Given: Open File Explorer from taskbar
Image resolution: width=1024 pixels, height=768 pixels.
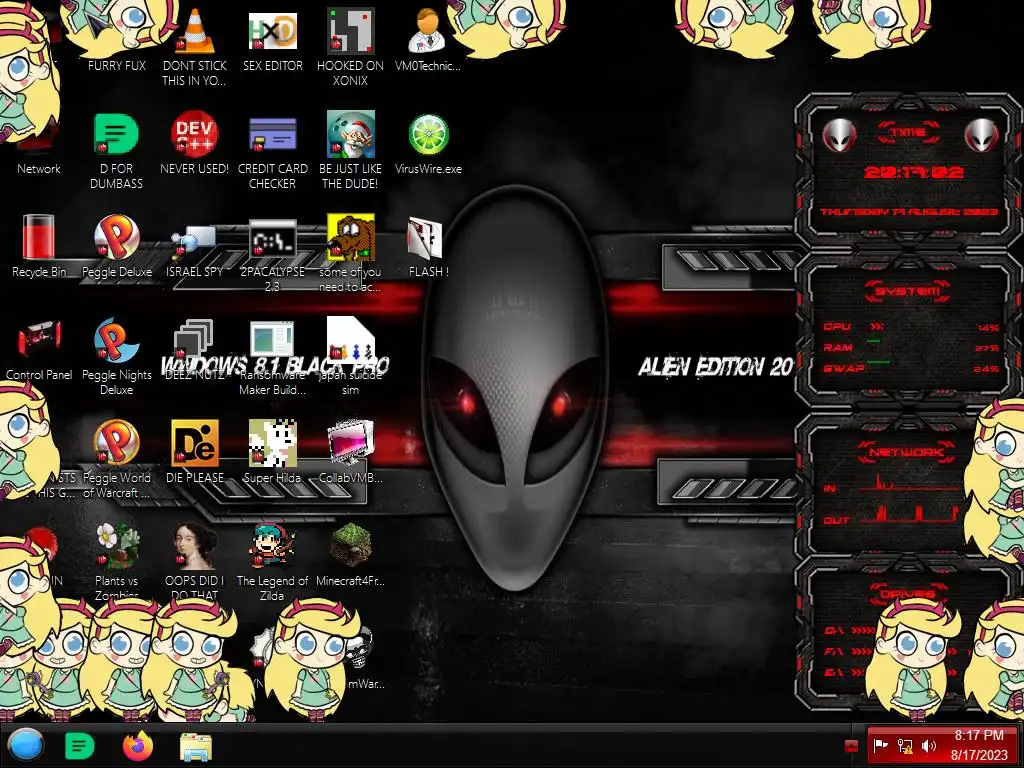Looking at the screenshot, I should (x=195, y=747).
